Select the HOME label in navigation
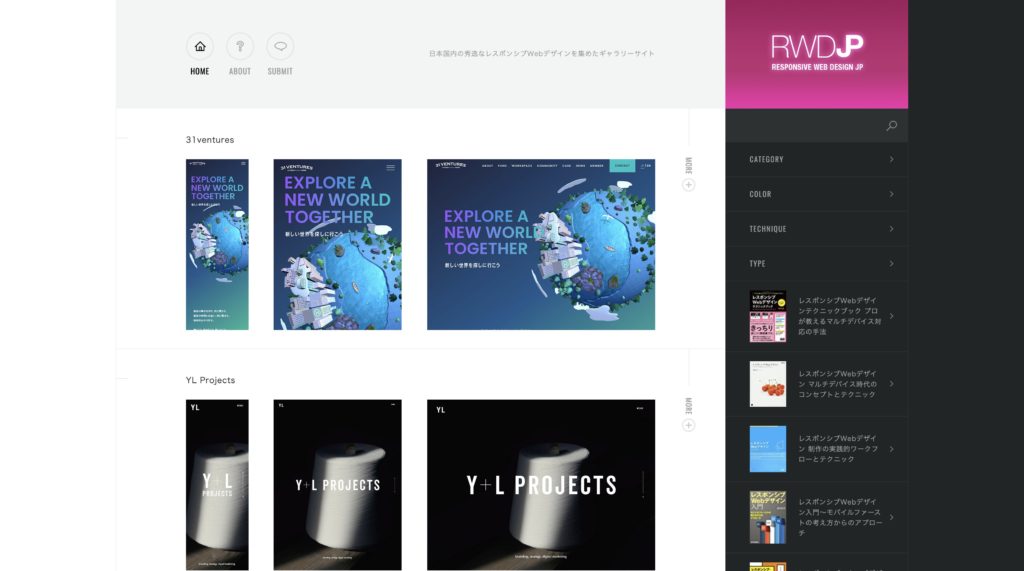The image size is (1024, 571). click(x=200, y=71)
